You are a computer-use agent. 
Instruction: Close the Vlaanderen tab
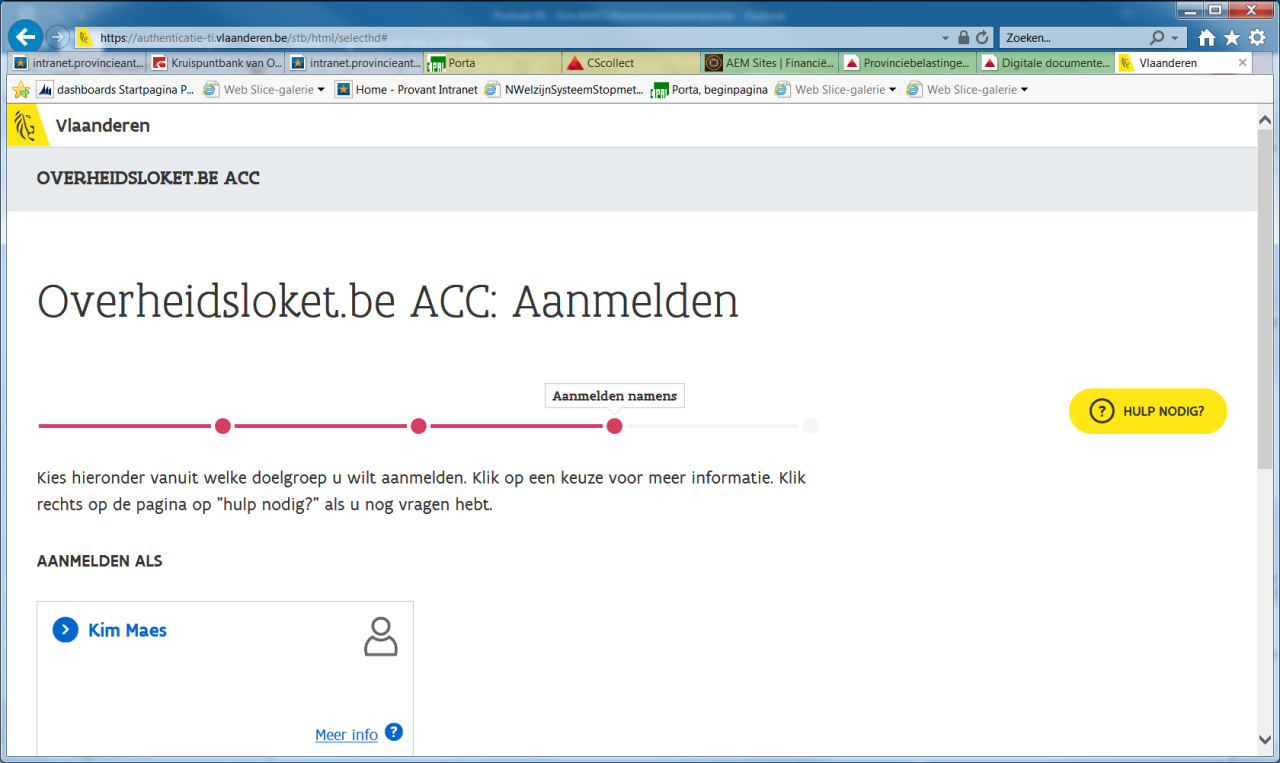[1243, 62]
